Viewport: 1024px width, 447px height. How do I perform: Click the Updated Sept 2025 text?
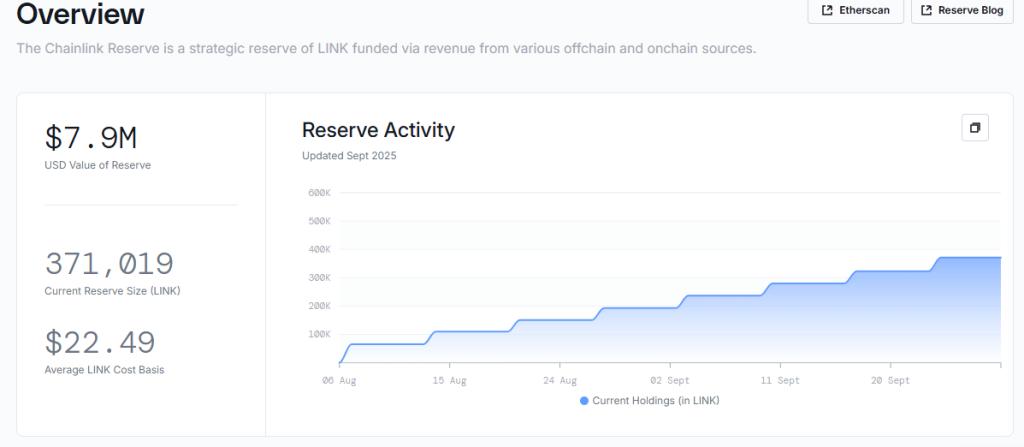pyautogui.click(x=349, y=155)
